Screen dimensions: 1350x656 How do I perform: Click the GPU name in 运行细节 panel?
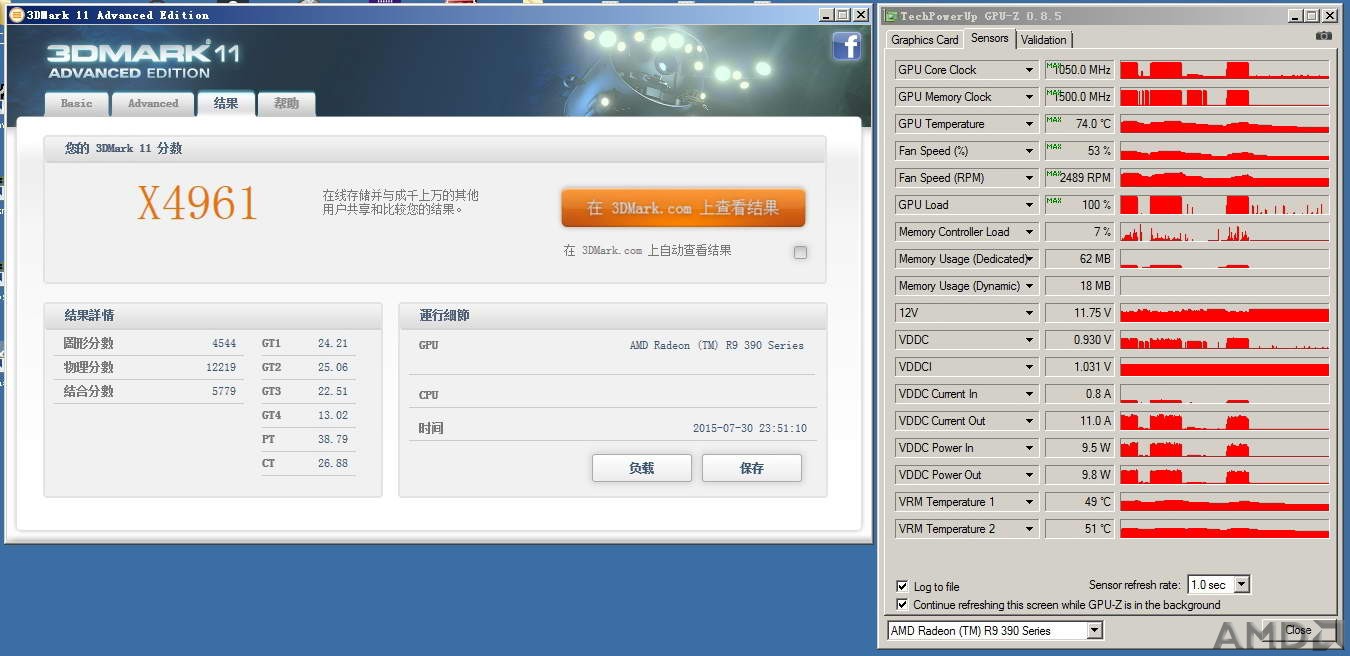[x=717, y=346]
